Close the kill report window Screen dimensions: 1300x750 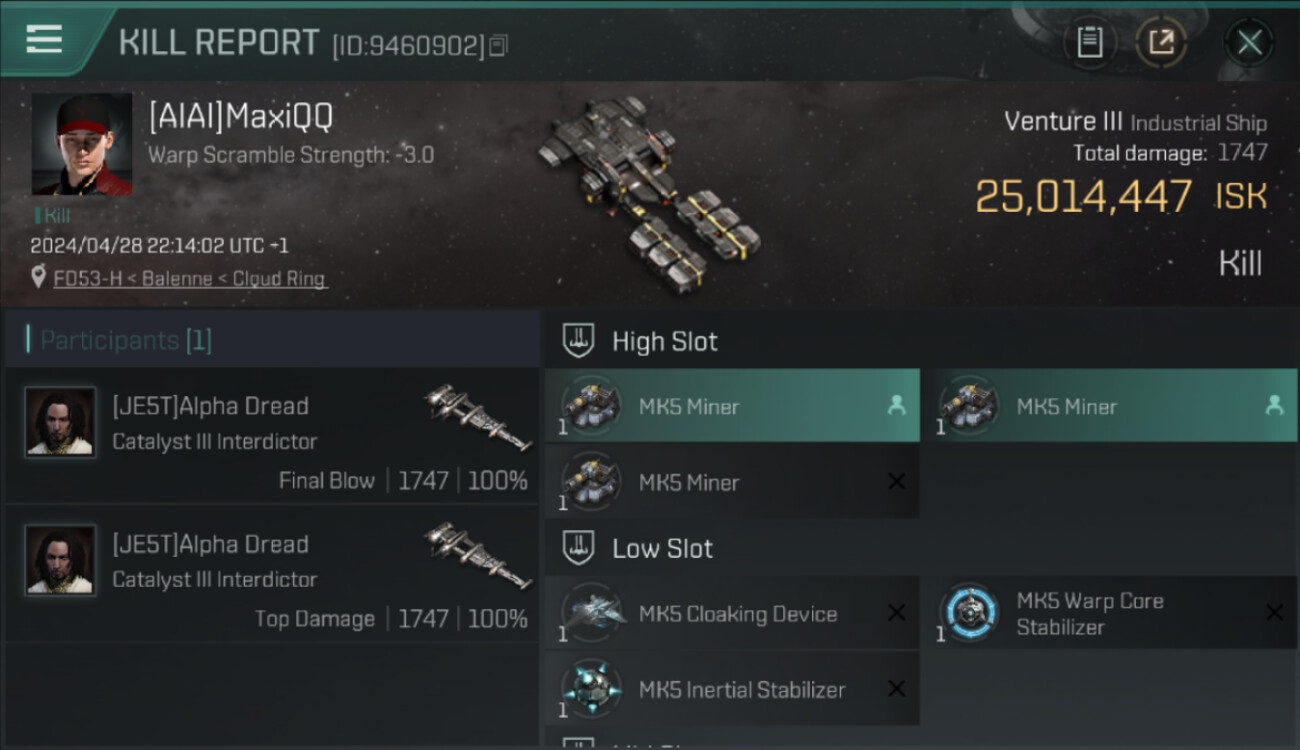(1249, 42)
